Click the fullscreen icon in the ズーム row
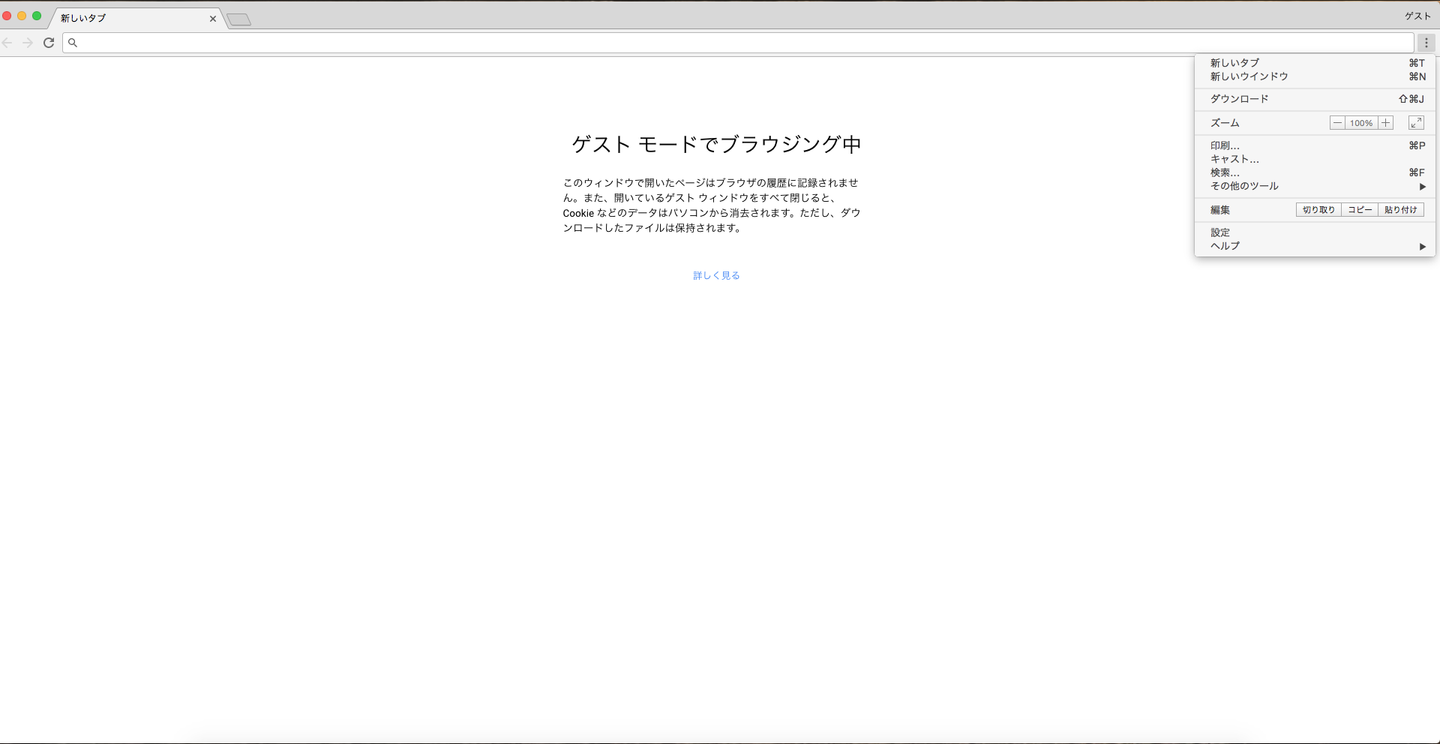 [1416, 123]
